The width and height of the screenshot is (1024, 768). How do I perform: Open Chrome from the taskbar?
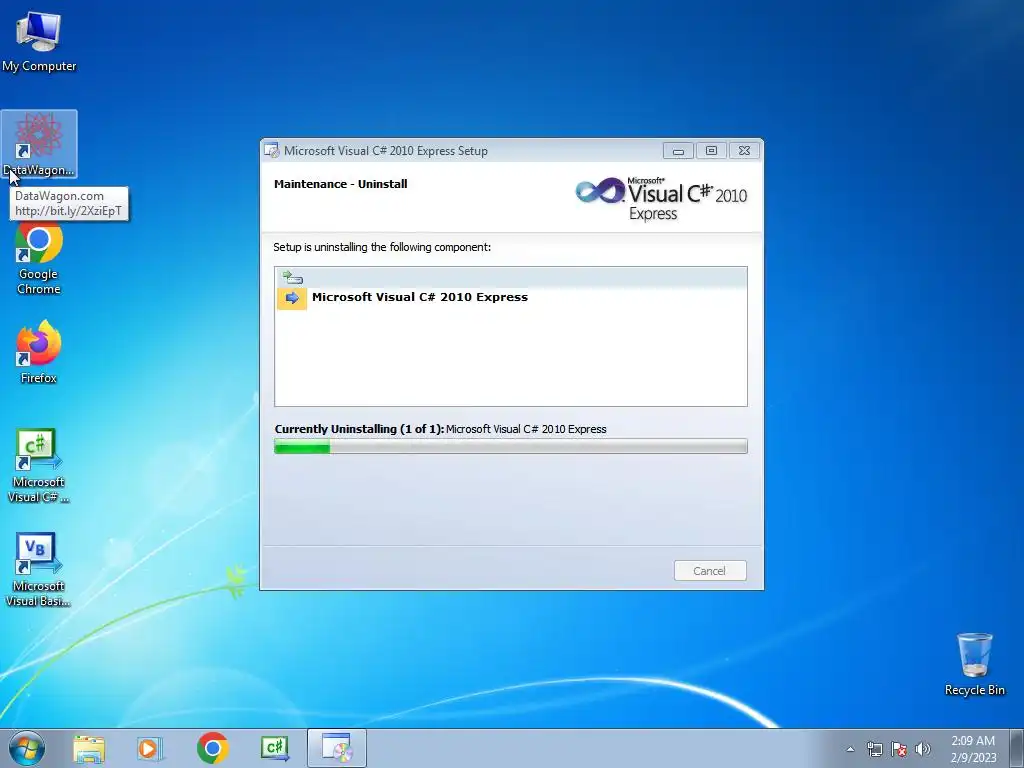(x=212, y=748)
